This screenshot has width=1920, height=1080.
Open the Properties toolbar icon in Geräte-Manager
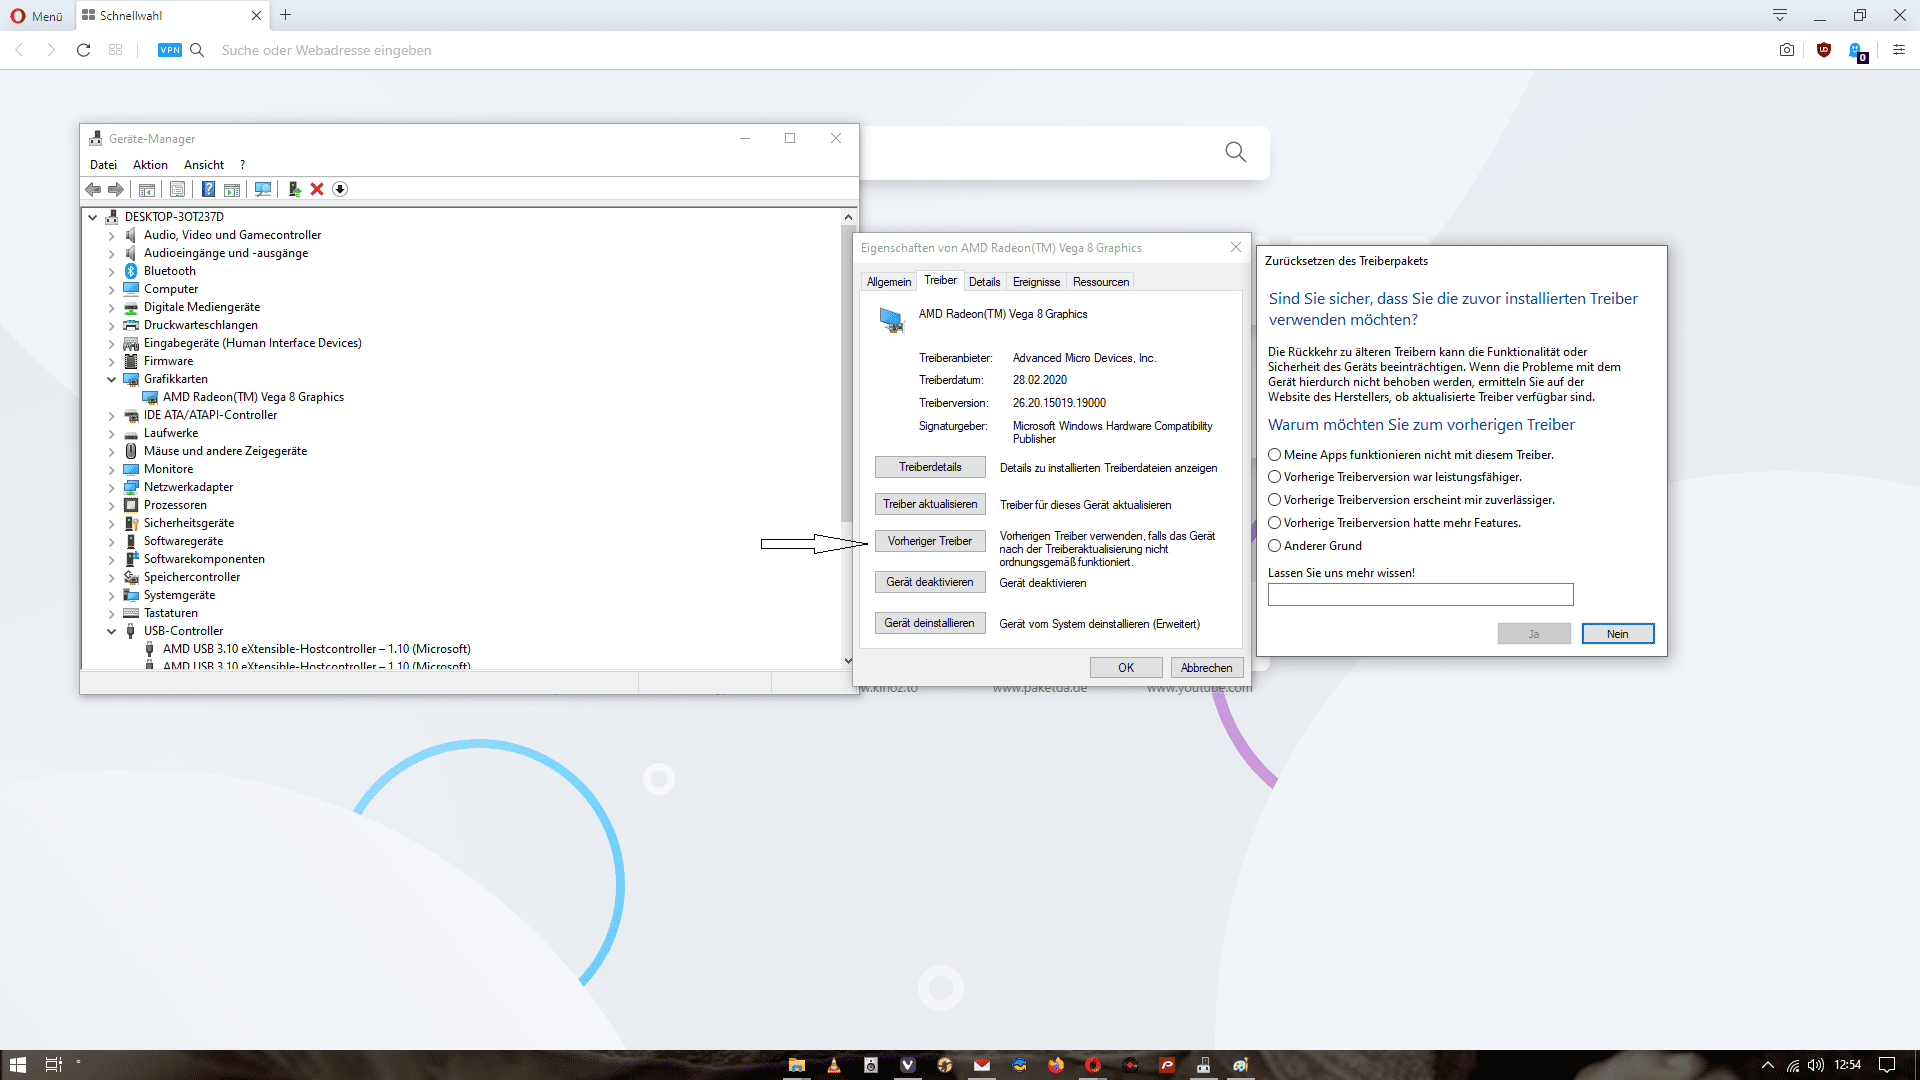[177, 189]
